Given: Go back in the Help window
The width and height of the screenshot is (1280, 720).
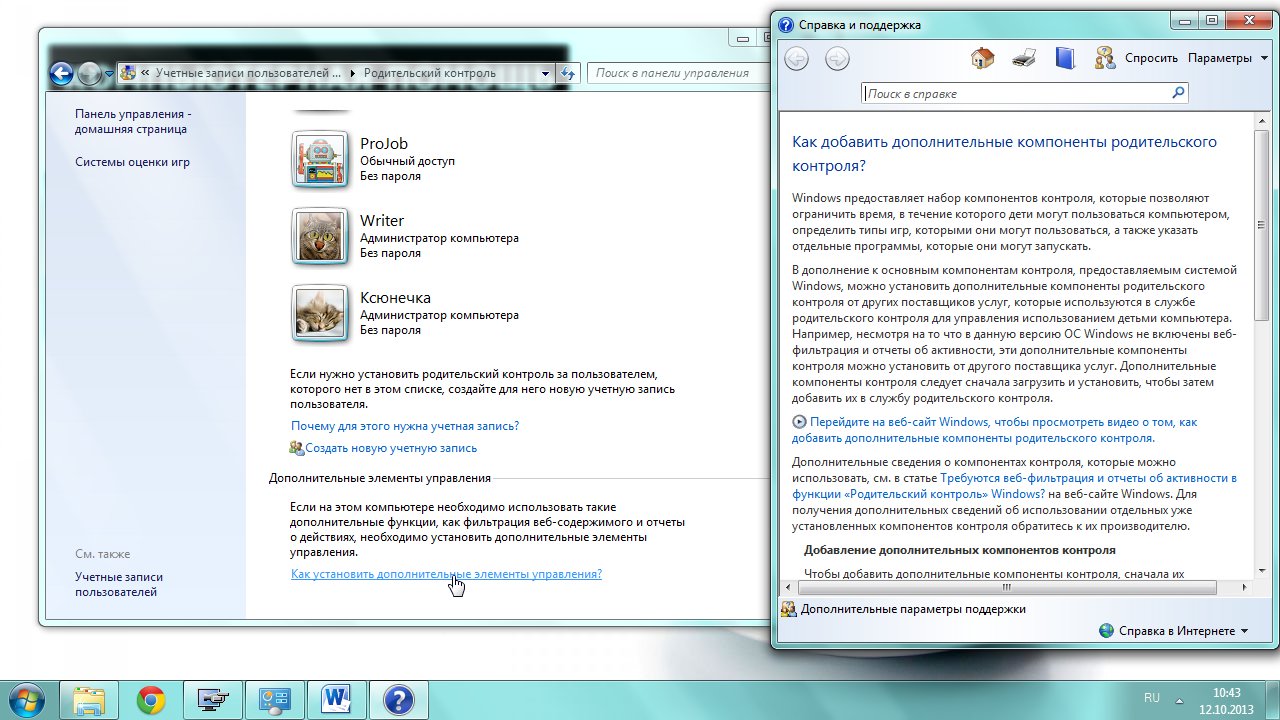Looking at the screenshot, I should coord(796,59).
